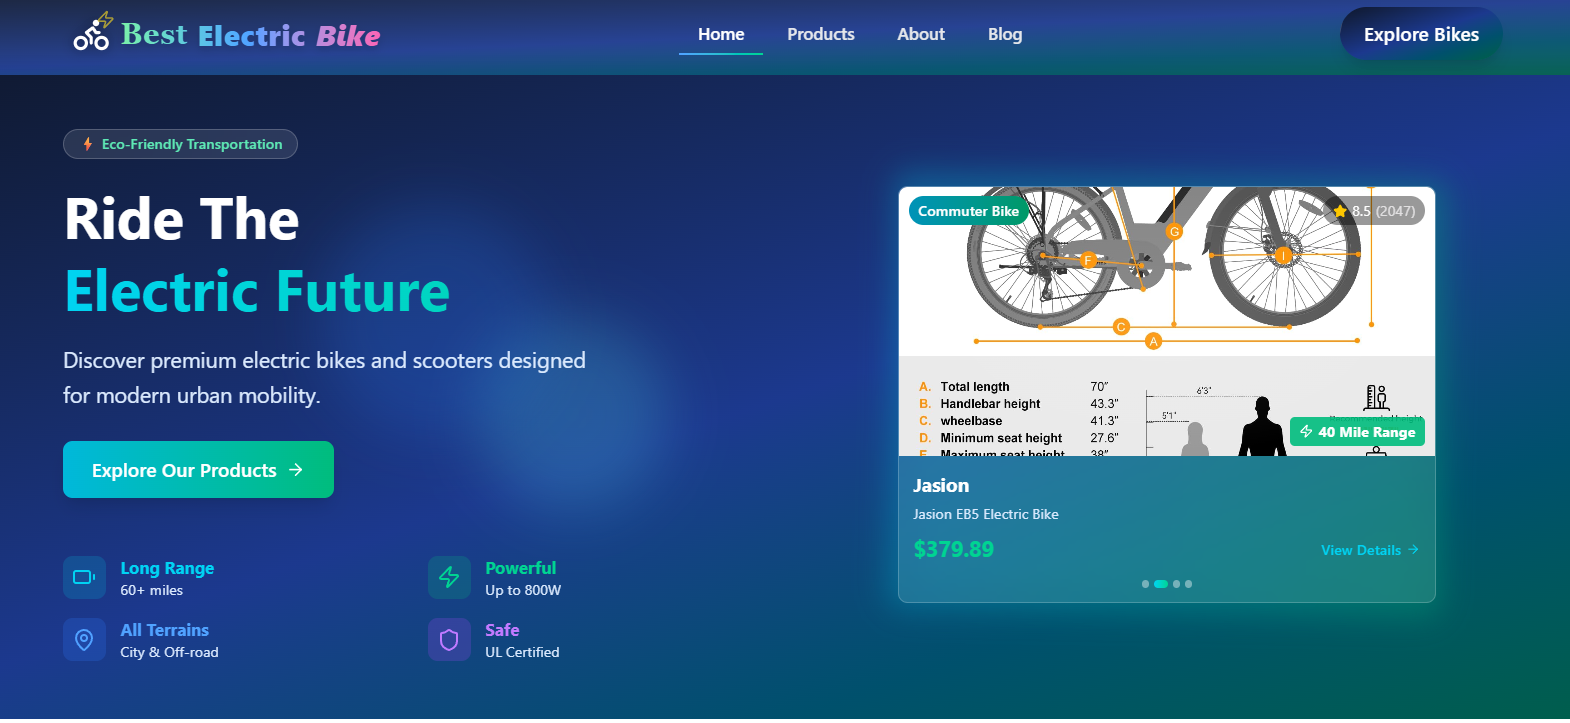Click the Jasion product title
The height and width of the screenshot is (723, 1570).
(941, 486)
